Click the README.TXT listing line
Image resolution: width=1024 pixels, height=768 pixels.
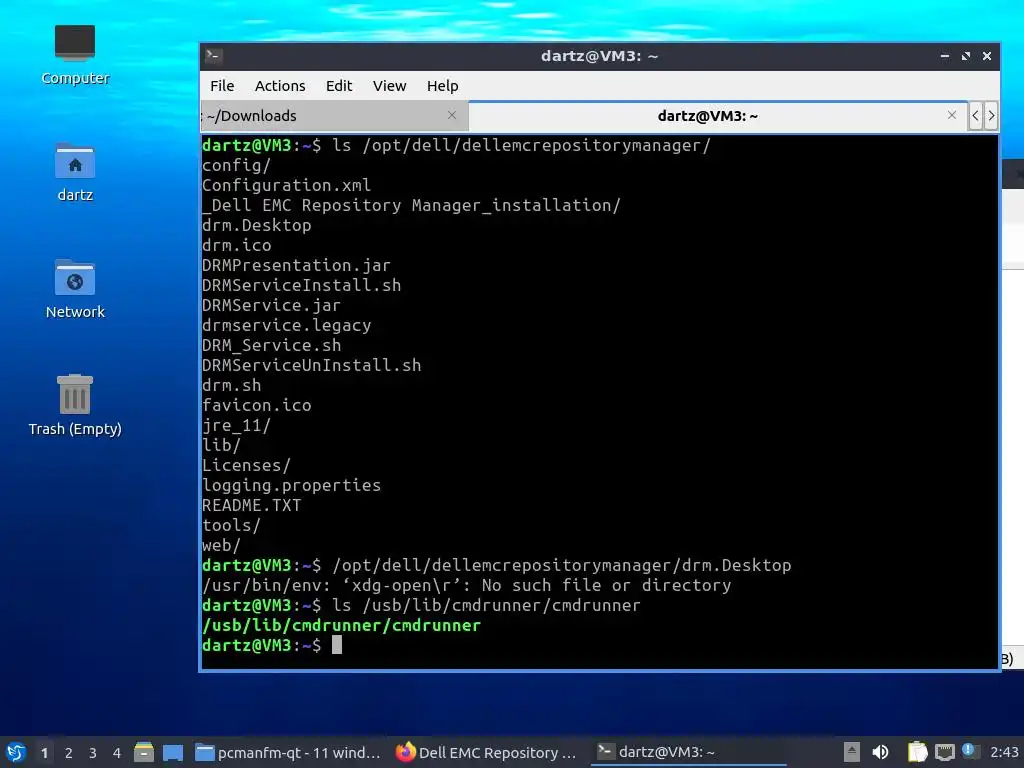[x=251, y=505]
